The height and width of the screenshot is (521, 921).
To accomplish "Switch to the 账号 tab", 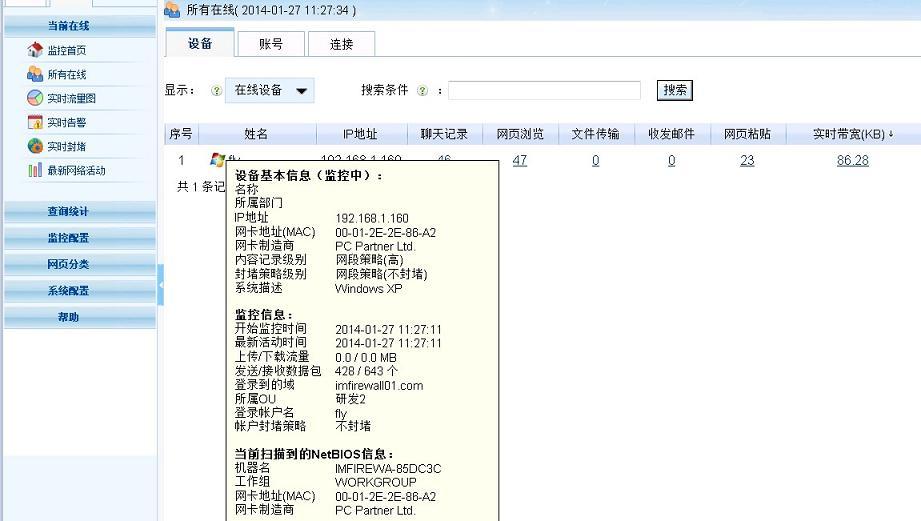I will (x=270, y=44).
